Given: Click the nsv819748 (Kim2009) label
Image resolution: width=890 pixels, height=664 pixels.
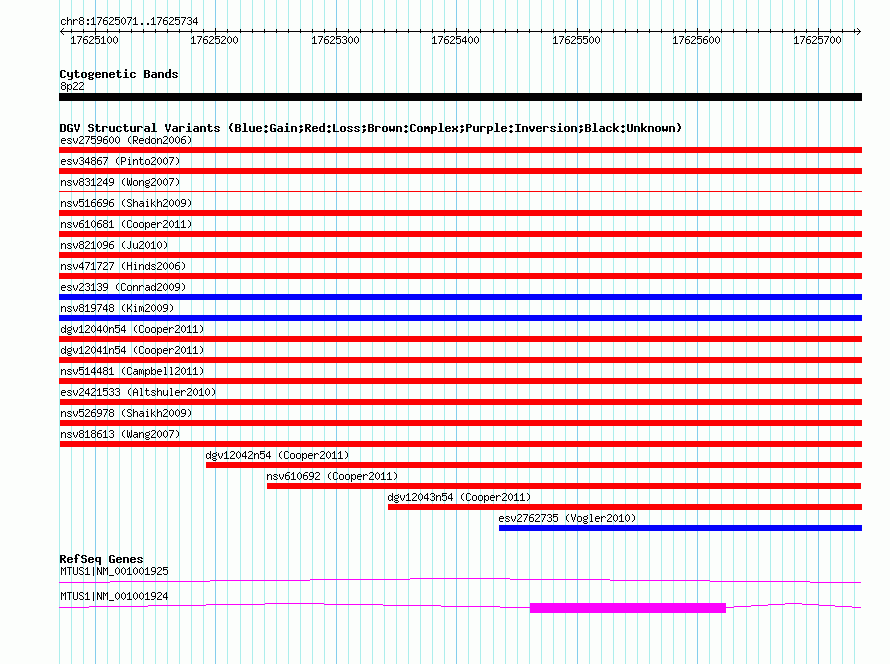Looking at the screenshot, I should (117, 308).
